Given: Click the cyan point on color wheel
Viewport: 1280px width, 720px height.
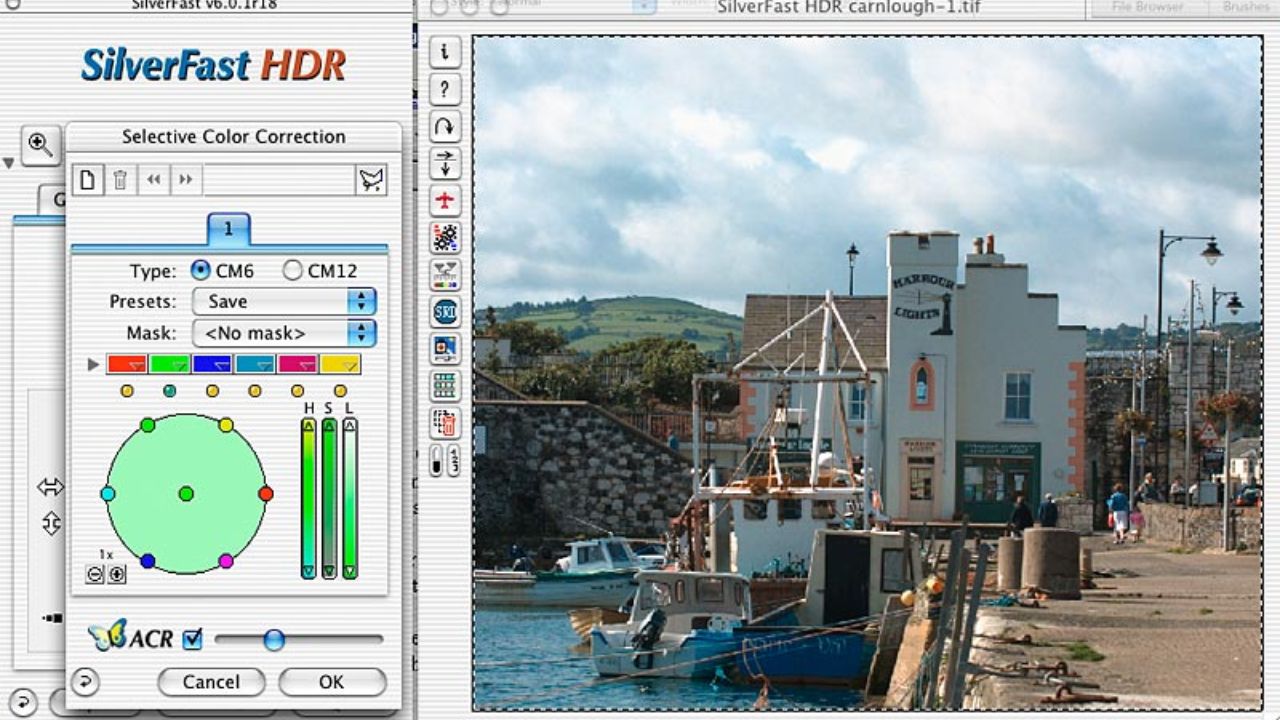Looking at the screenshot, I should (107, 494).
